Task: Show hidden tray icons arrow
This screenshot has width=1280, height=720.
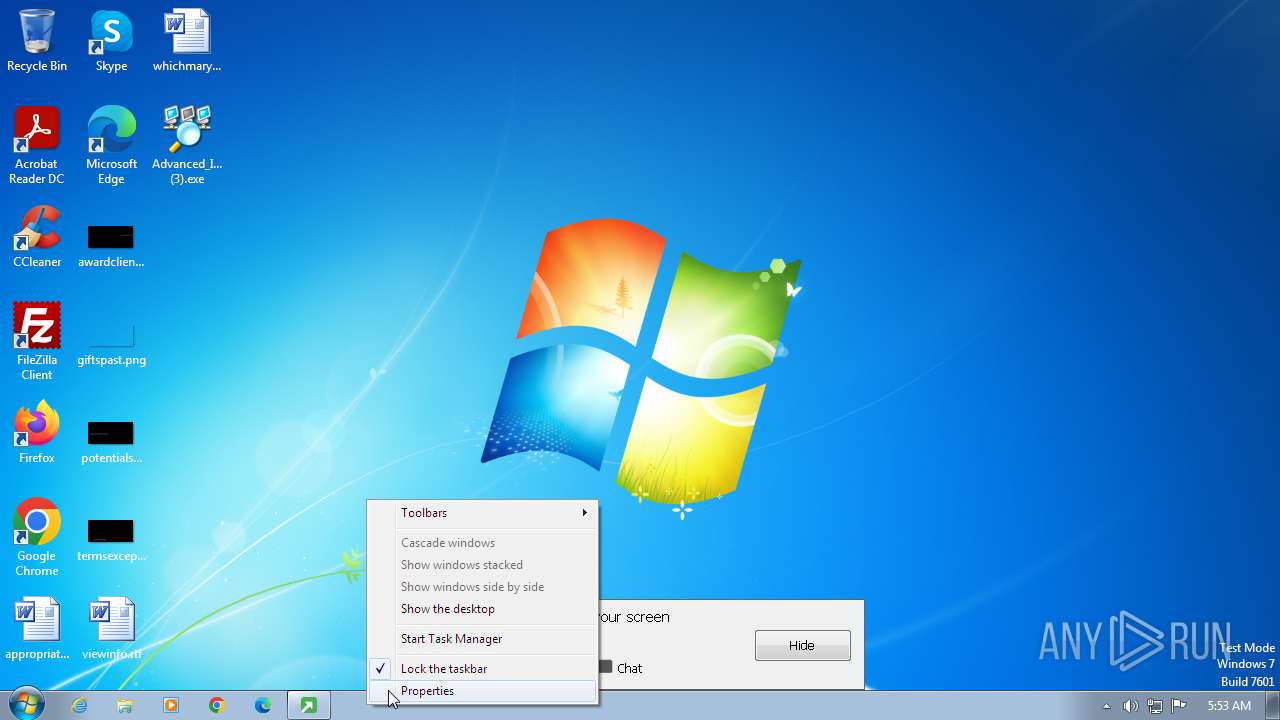Action: click(1106, 706)
